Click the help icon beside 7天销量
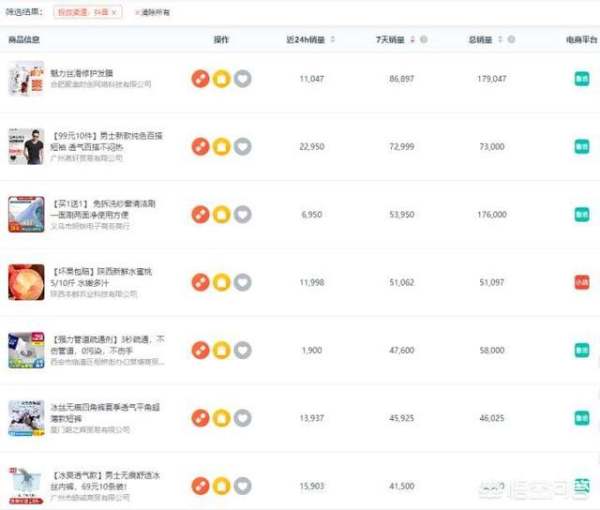Screen dimensions: 600x510 tap(424, 40)
